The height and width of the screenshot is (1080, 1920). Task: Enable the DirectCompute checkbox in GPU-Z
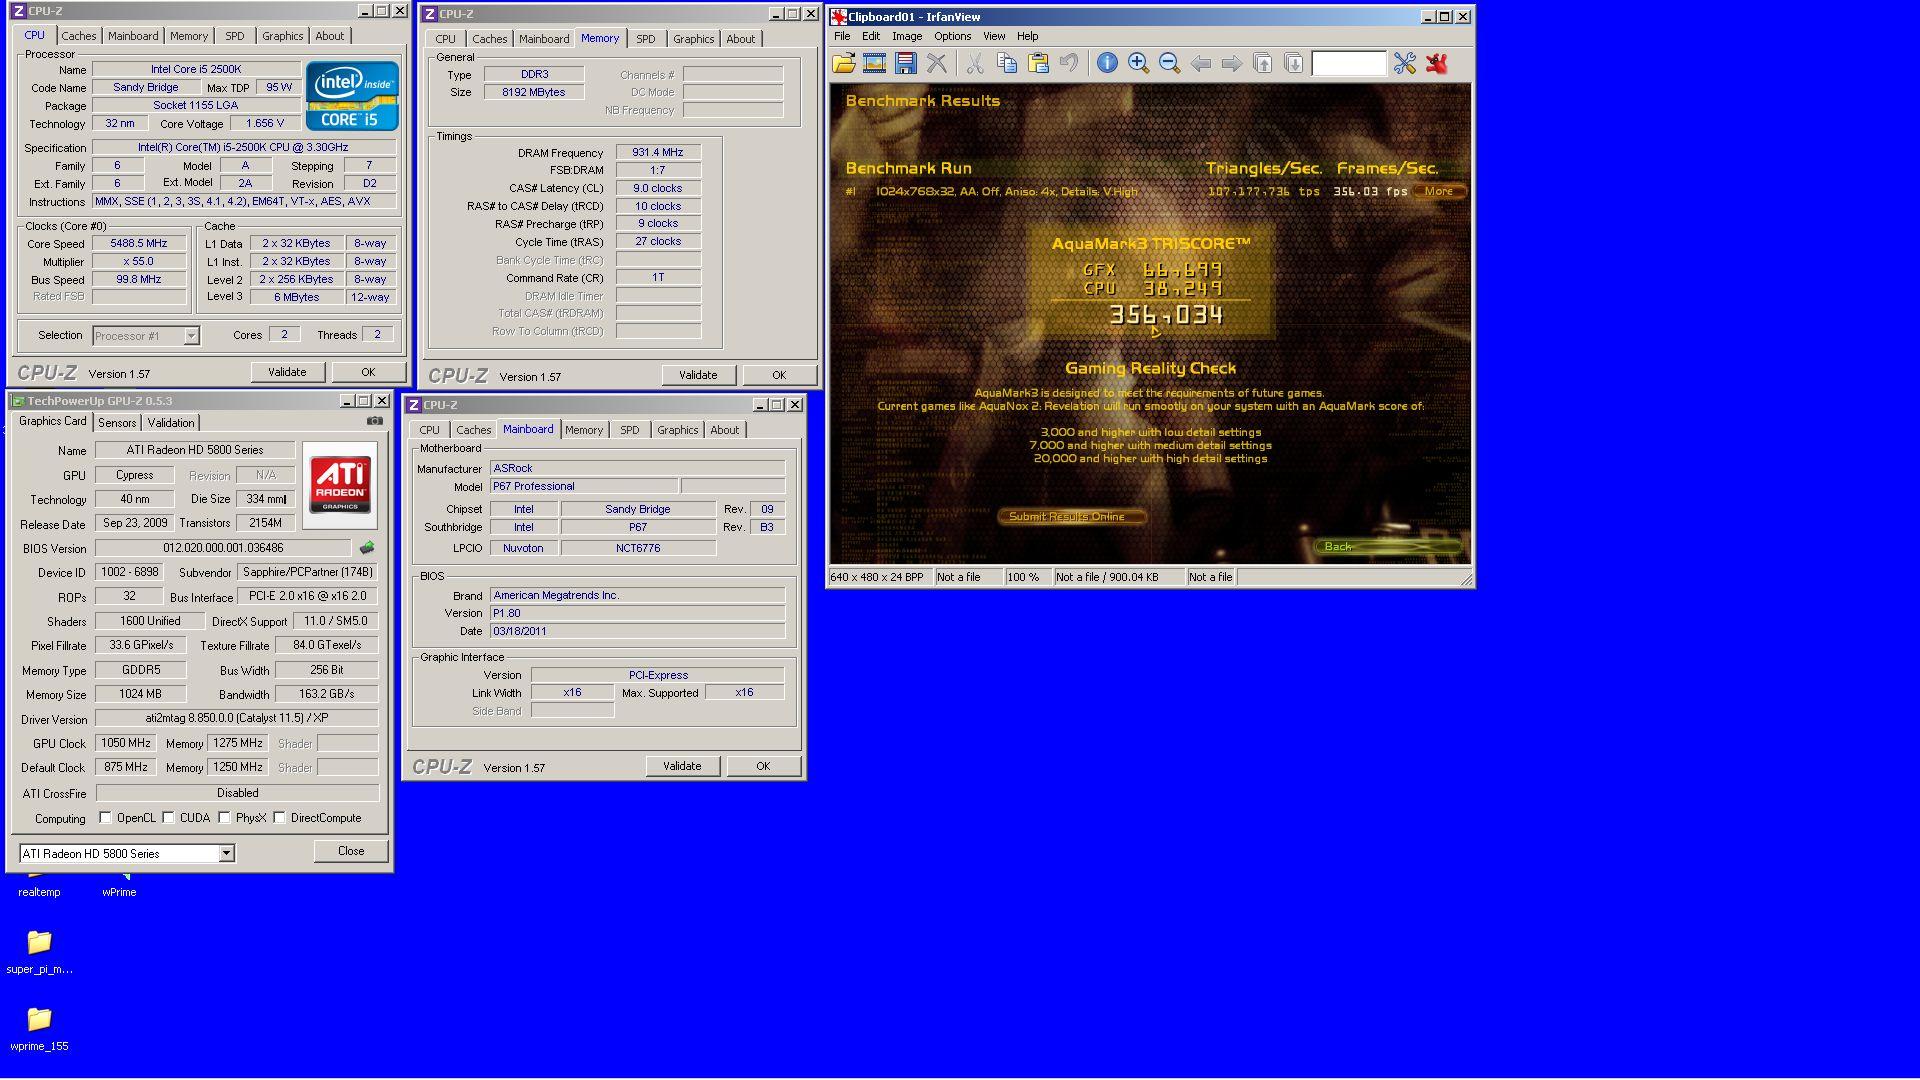tap(279, 818)
